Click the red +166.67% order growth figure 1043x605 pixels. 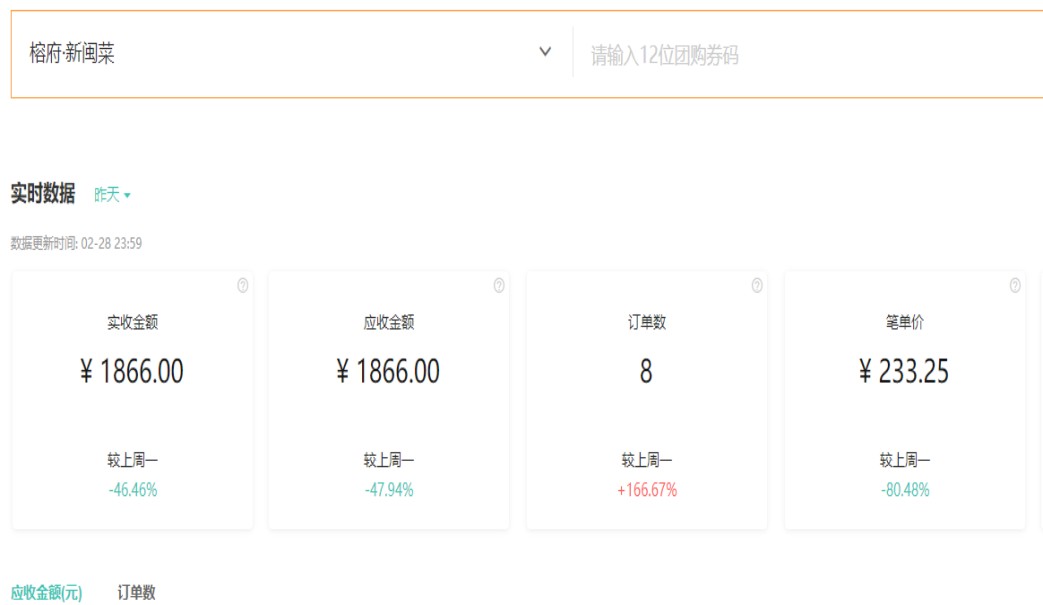[x=646, y=490]
